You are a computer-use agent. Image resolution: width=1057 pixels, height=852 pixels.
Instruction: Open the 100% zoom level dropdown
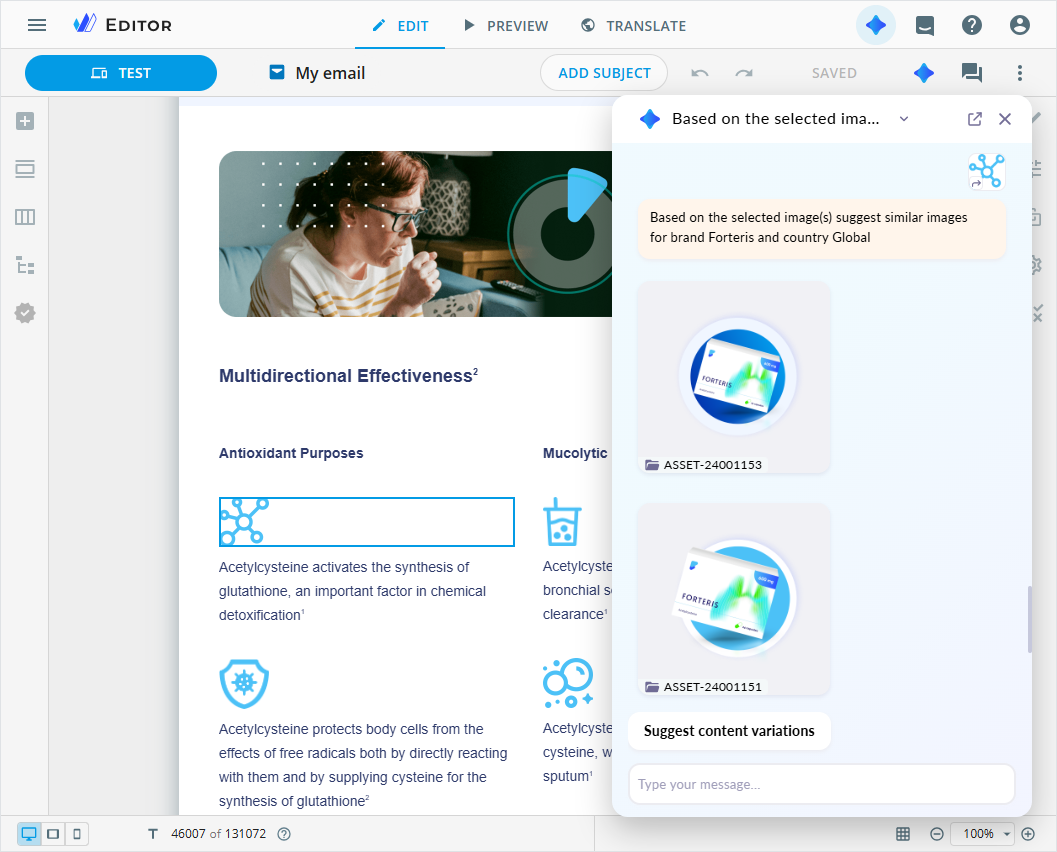985,834
